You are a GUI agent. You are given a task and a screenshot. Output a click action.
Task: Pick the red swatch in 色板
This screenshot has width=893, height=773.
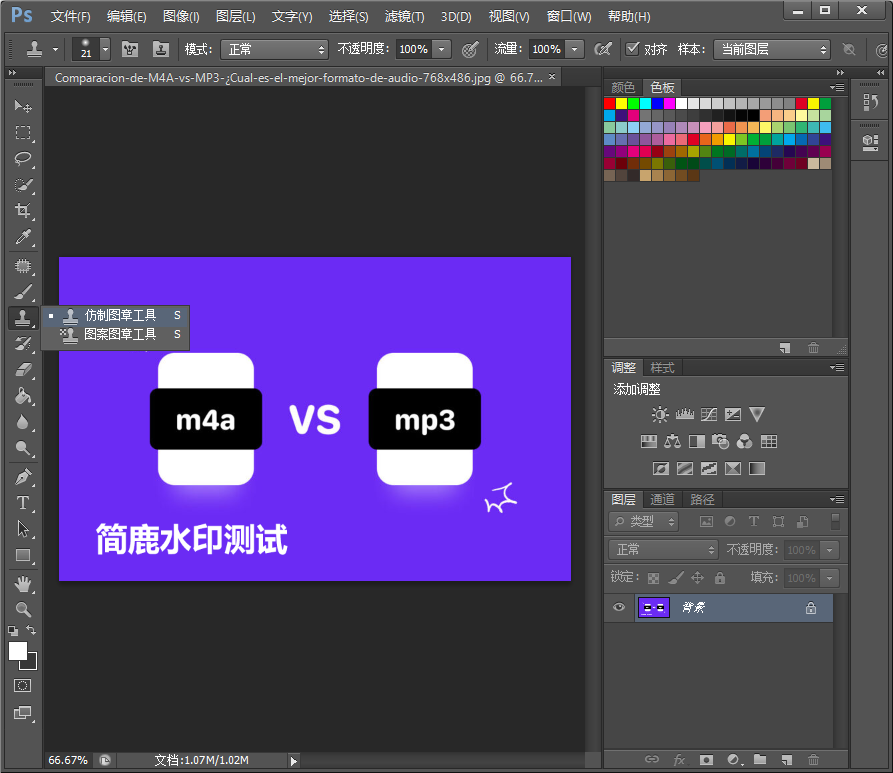[x=610, y=103]
